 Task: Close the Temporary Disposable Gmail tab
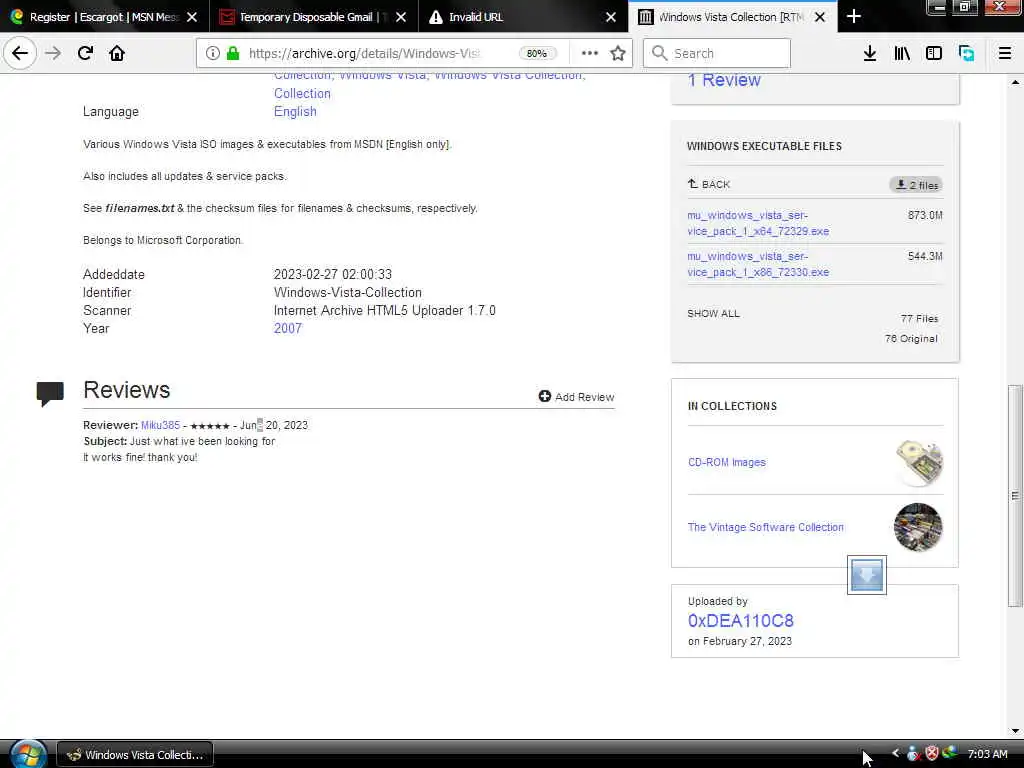pyautogui.click(x=401, y=17)
